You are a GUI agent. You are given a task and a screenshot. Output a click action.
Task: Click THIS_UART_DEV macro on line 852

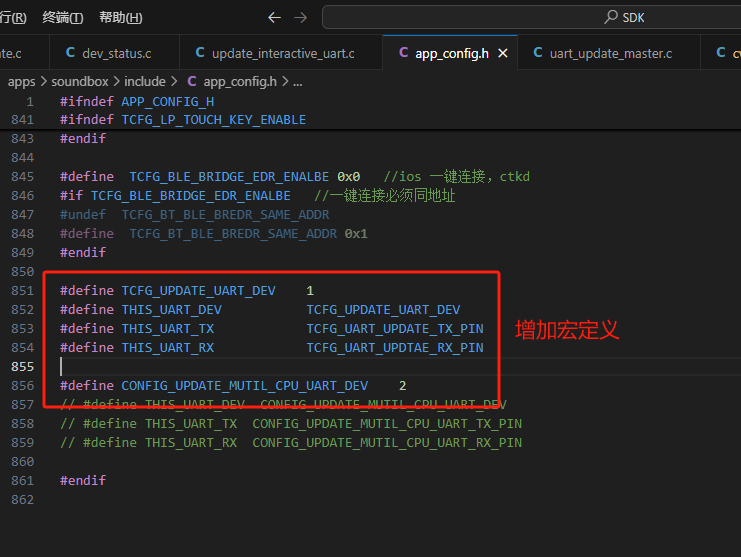(x=172, y=310)
